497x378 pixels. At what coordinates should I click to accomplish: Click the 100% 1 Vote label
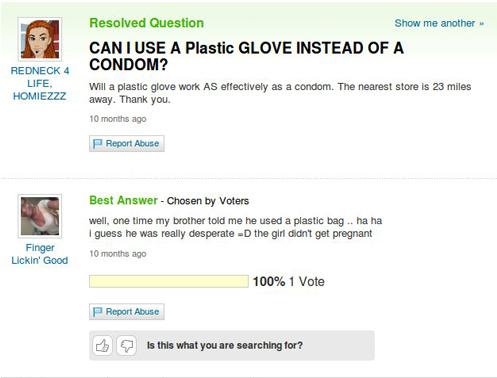click(289, 282)
